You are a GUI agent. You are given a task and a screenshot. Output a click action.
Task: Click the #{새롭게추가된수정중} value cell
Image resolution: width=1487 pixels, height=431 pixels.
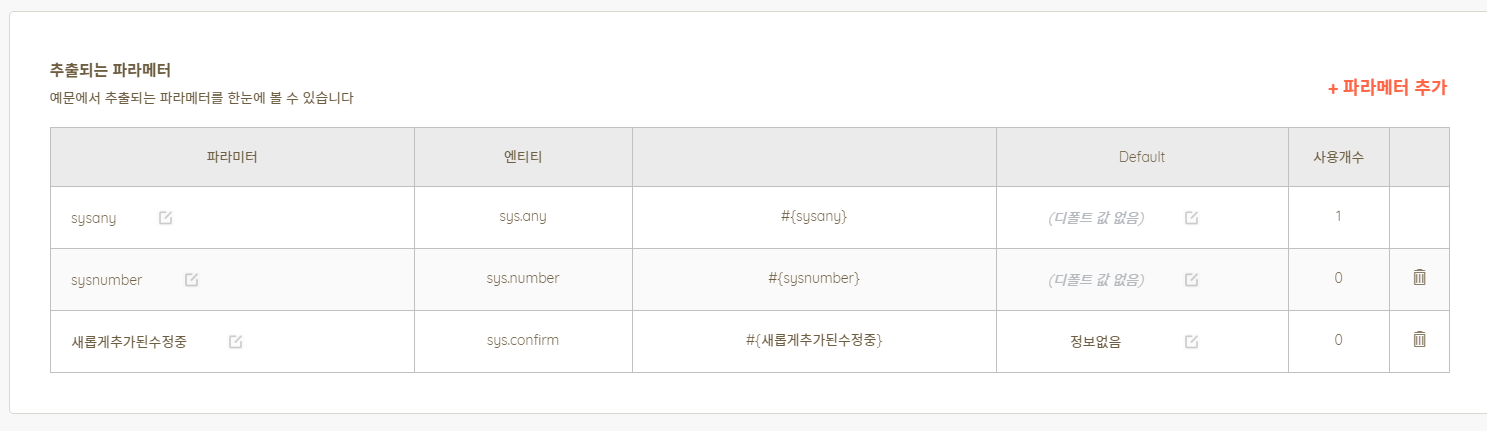[814, 341]
